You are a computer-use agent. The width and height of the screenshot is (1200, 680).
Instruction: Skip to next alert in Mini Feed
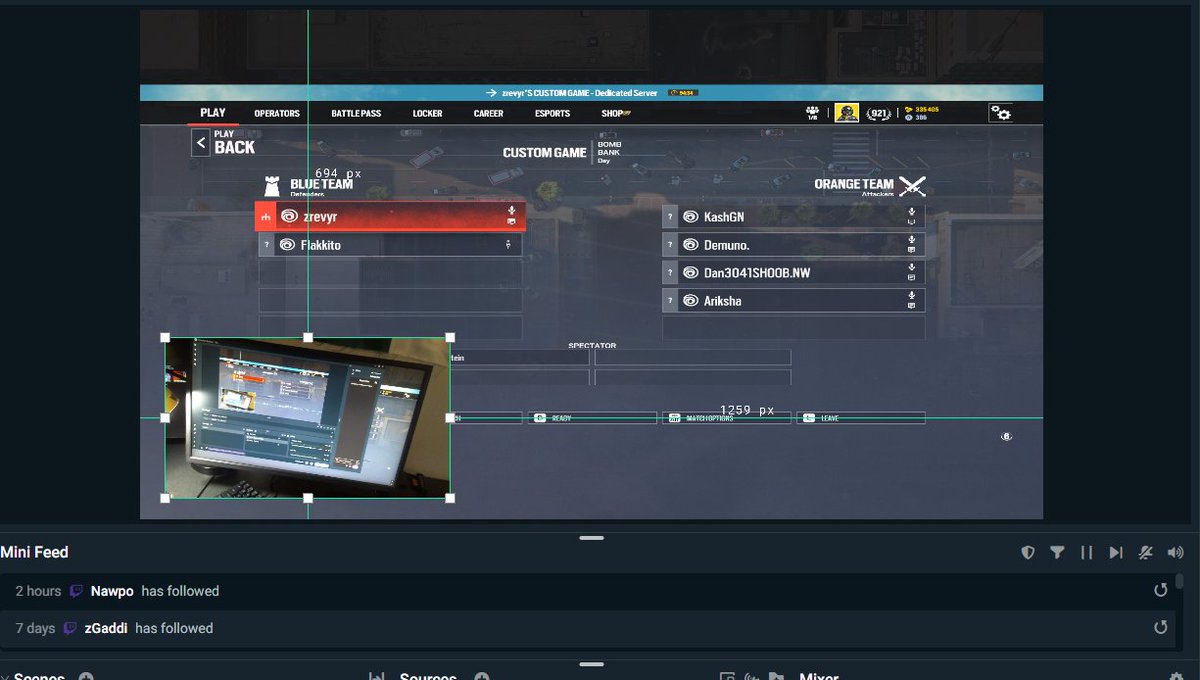1116,552
